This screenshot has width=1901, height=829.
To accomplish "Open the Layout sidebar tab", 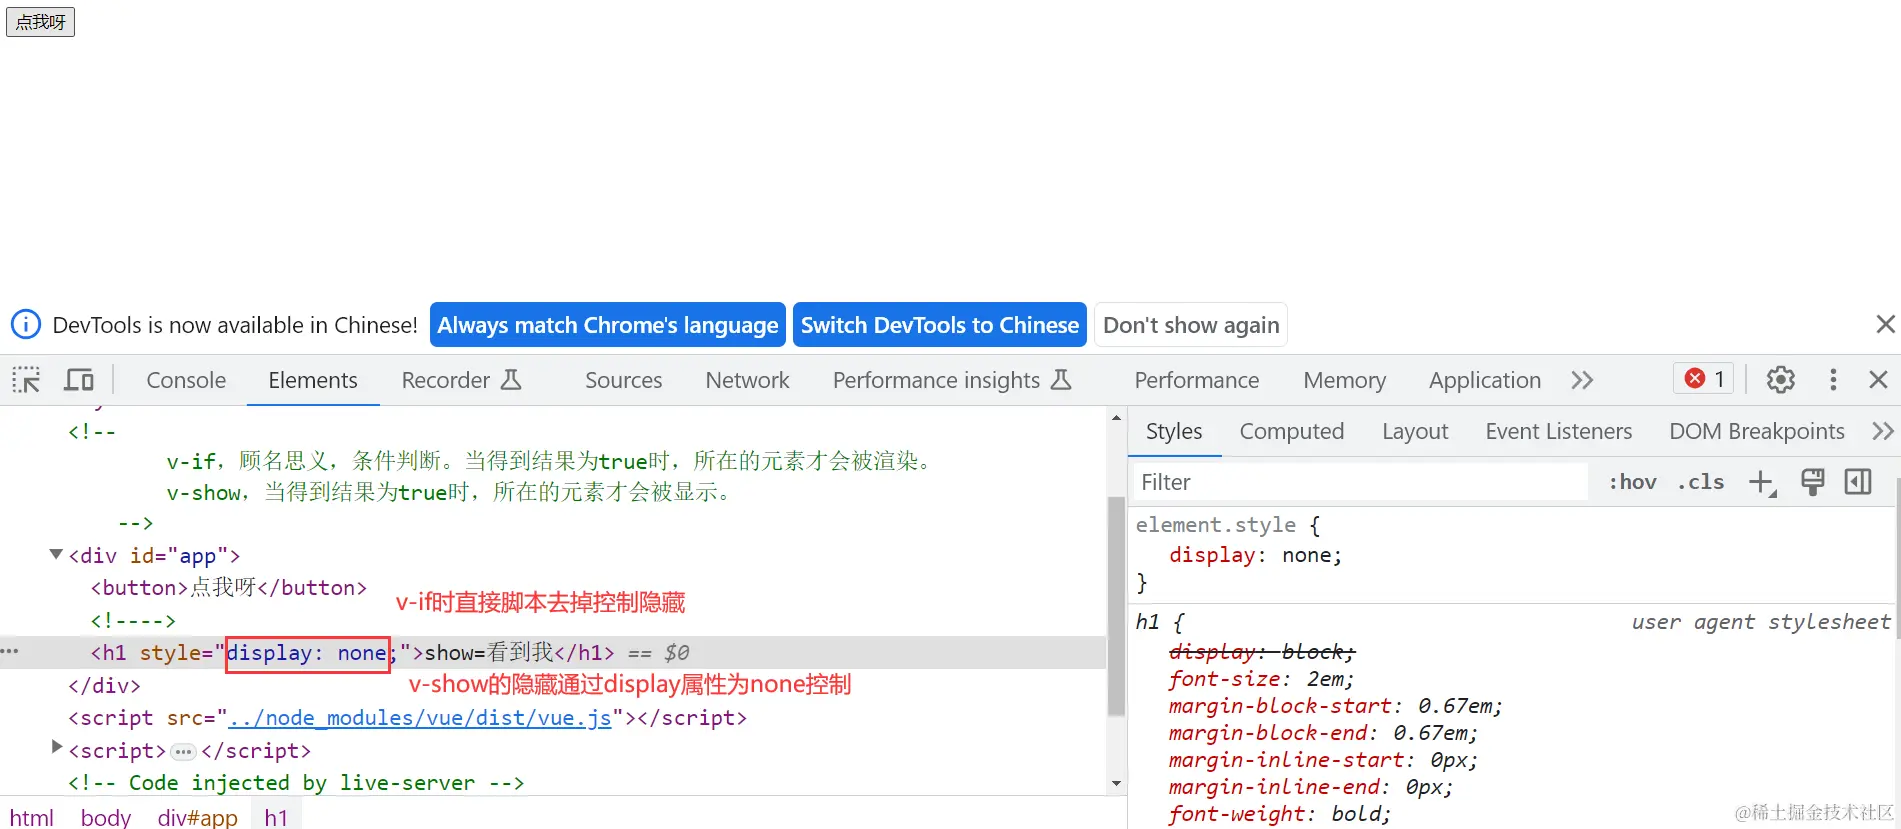I will [x=1415, y=431].
